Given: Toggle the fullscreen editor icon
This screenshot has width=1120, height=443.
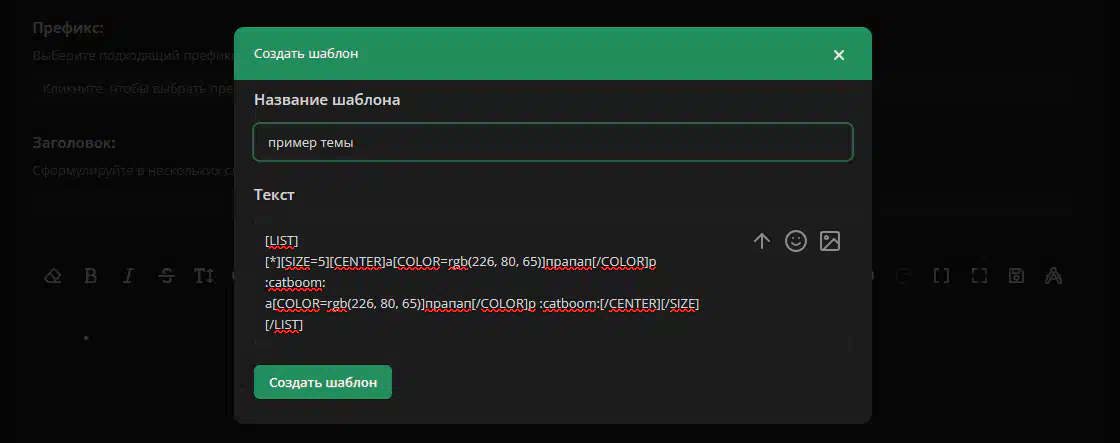Looking at the screenshot, I should tap(979, 276).
